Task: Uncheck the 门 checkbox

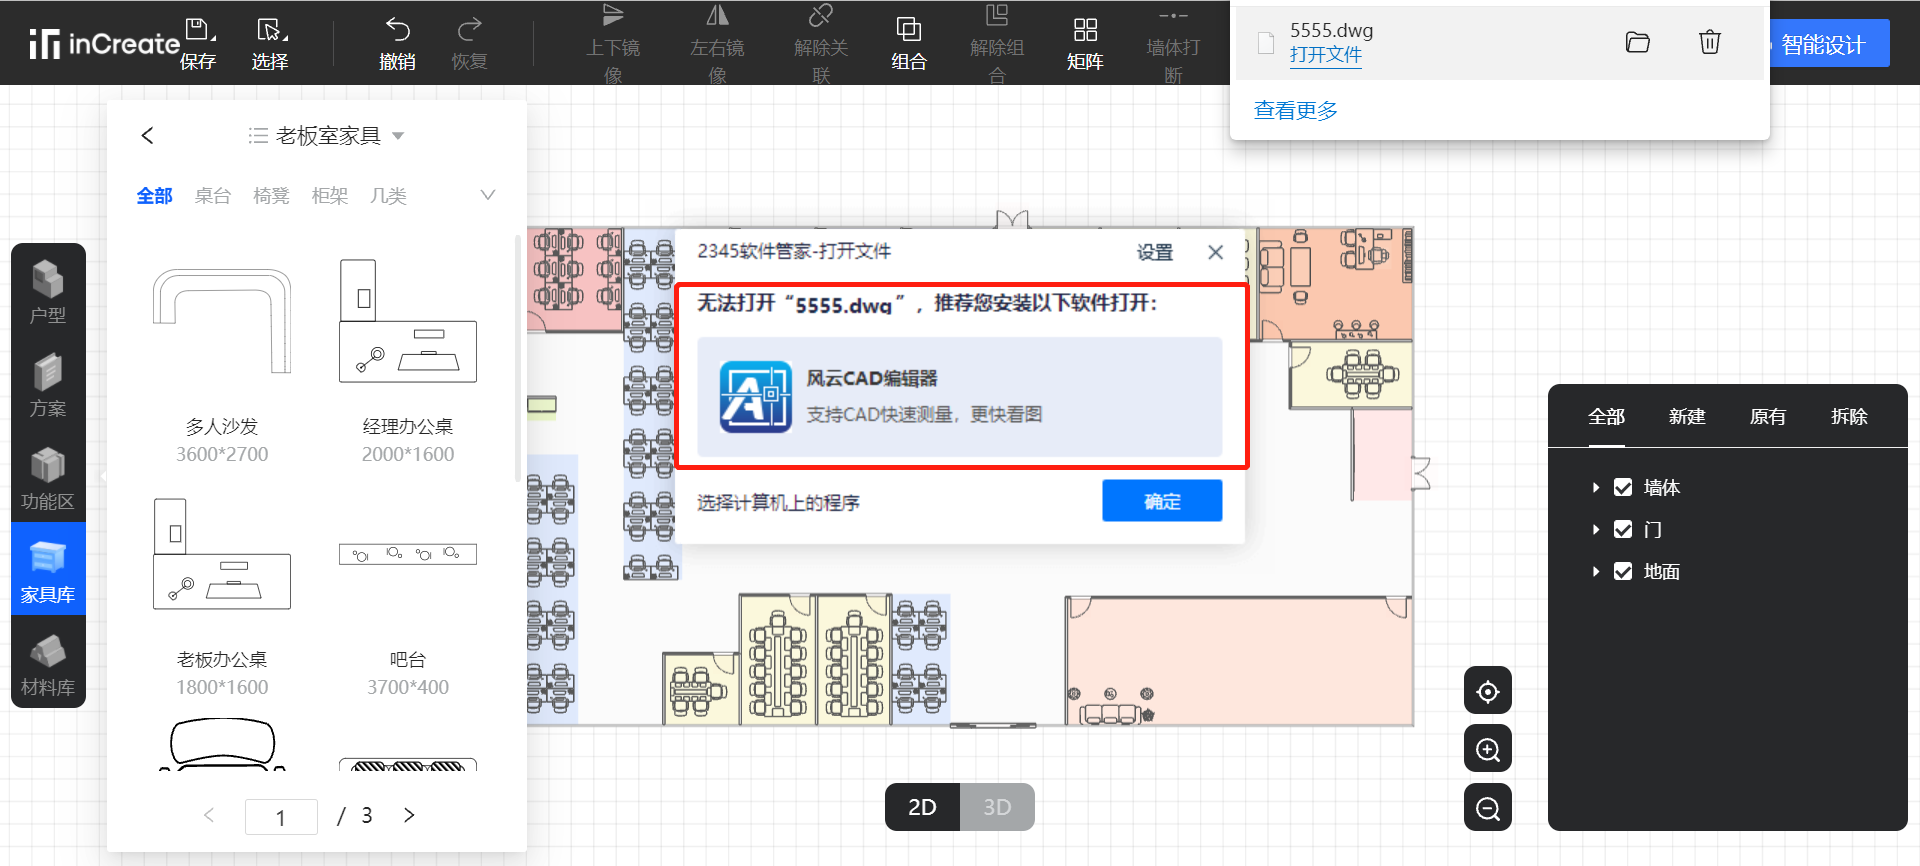Action: coord(1623,529)
